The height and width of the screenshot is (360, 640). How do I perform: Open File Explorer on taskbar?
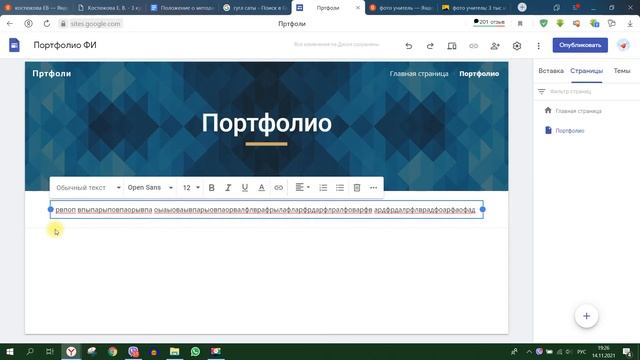(x=174, y=351)
